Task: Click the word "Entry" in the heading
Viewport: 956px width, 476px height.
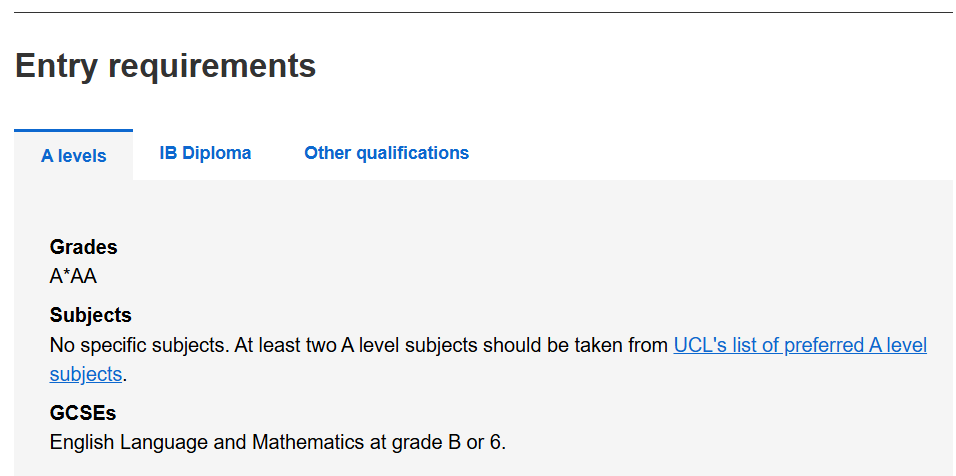Action: [x=56, y=66]
